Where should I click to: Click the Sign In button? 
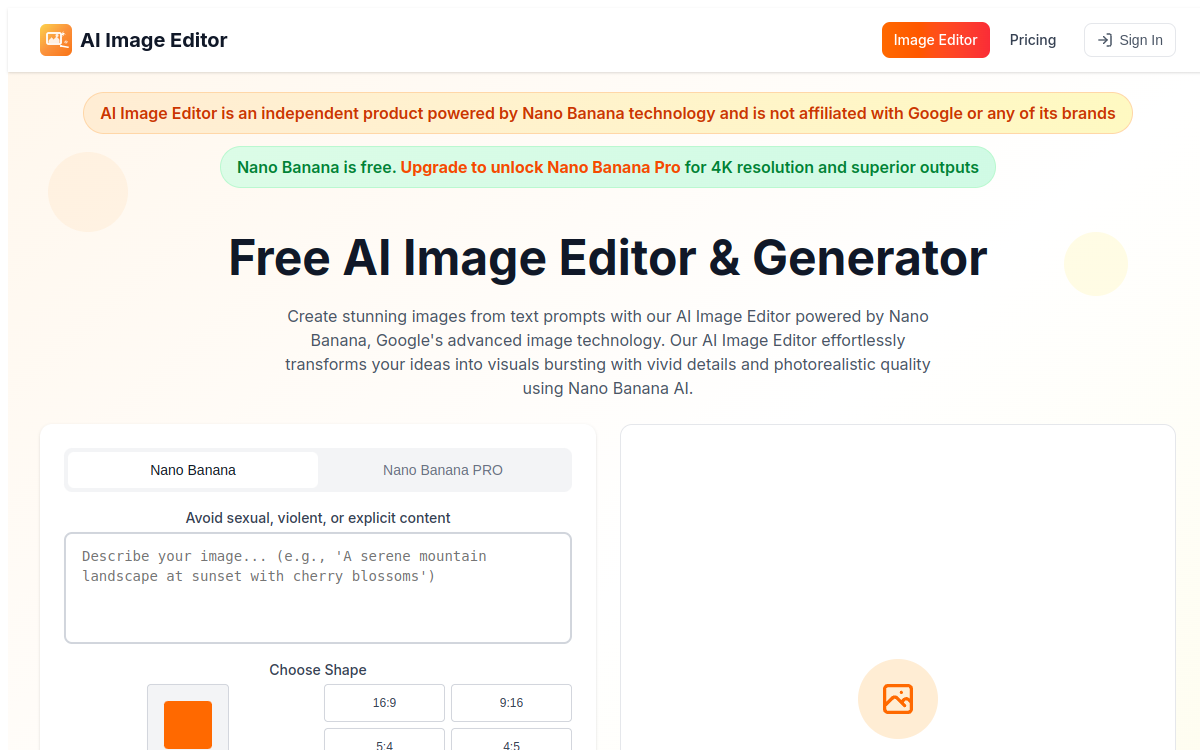1130,40
